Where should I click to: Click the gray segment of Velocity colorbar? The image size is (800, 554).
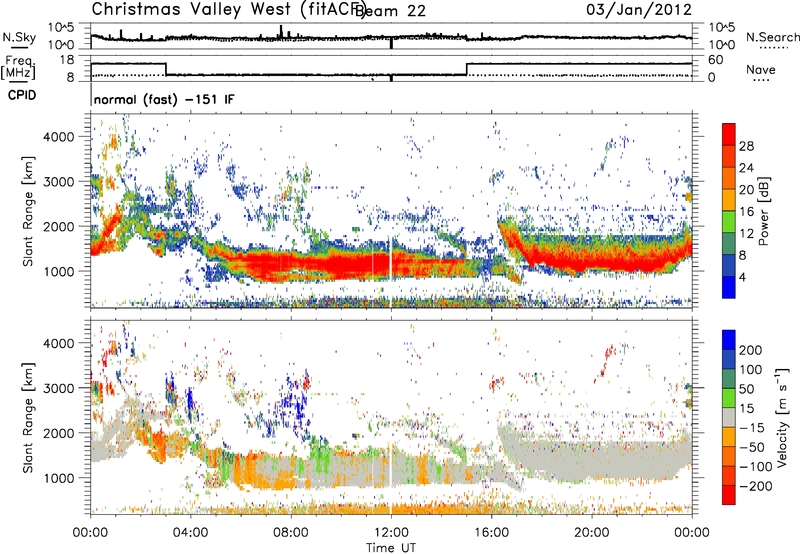(x=729, y=418)
